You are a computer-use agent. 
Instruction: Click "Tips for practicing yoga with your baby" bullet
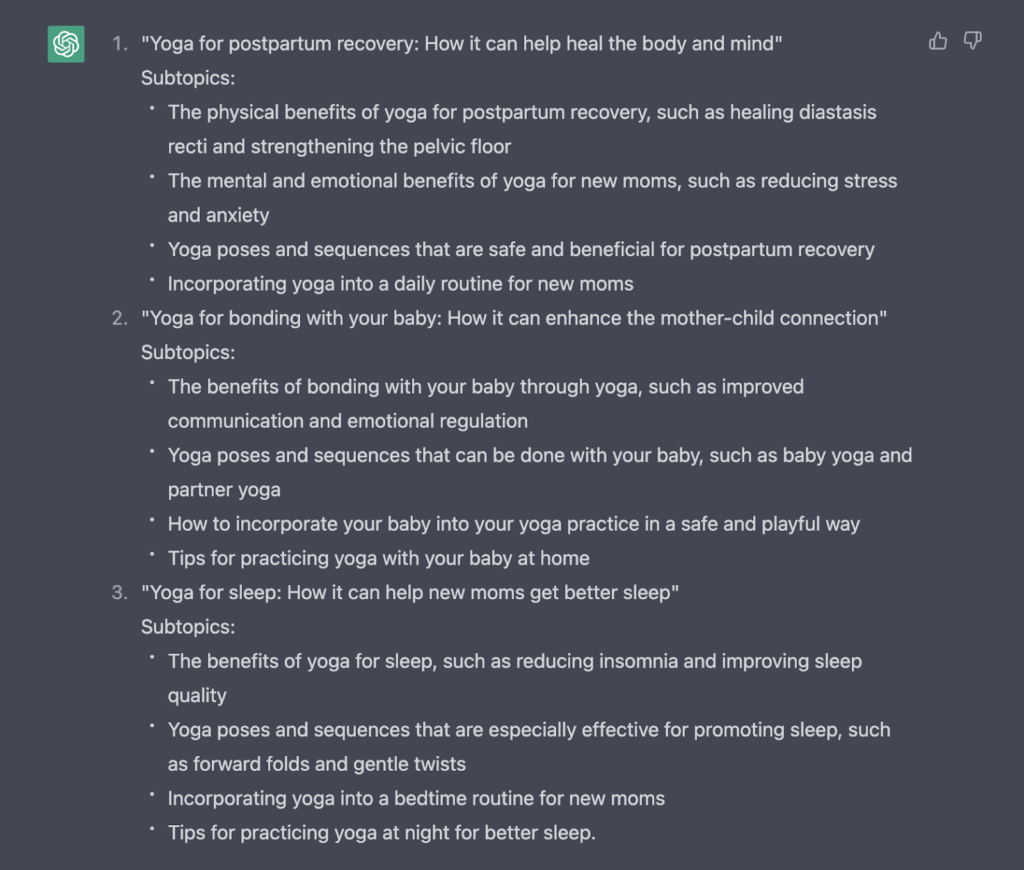[378, 558]
